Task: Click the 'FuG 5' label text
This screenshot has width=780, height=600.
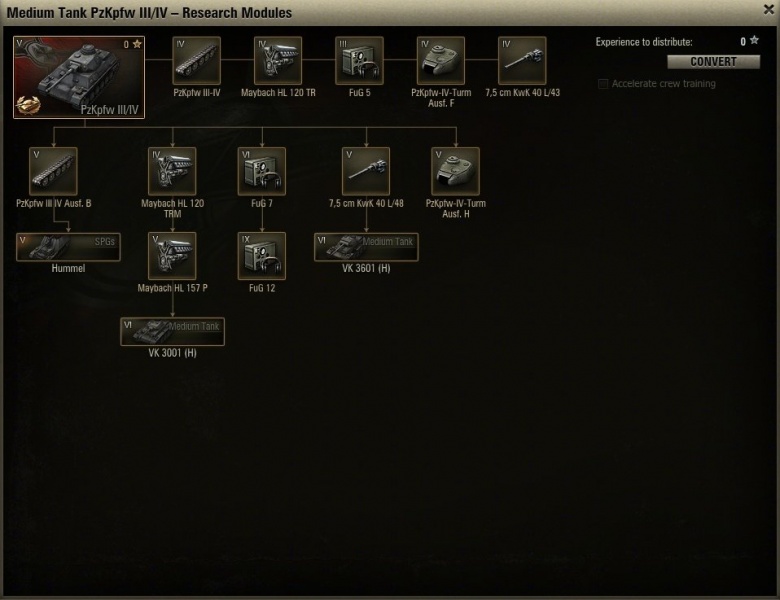Action: point(359,93)
